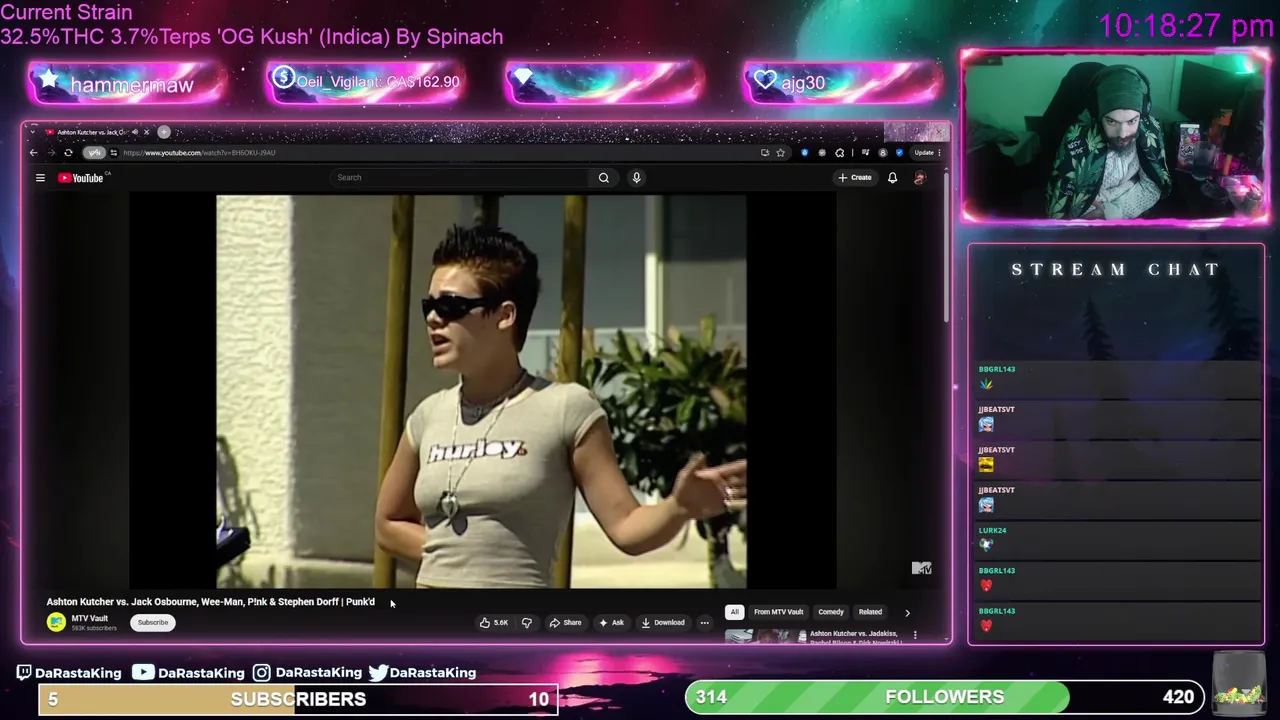
Task: Expand the tab search dropdown arrow
Action: tap(31, 132)
